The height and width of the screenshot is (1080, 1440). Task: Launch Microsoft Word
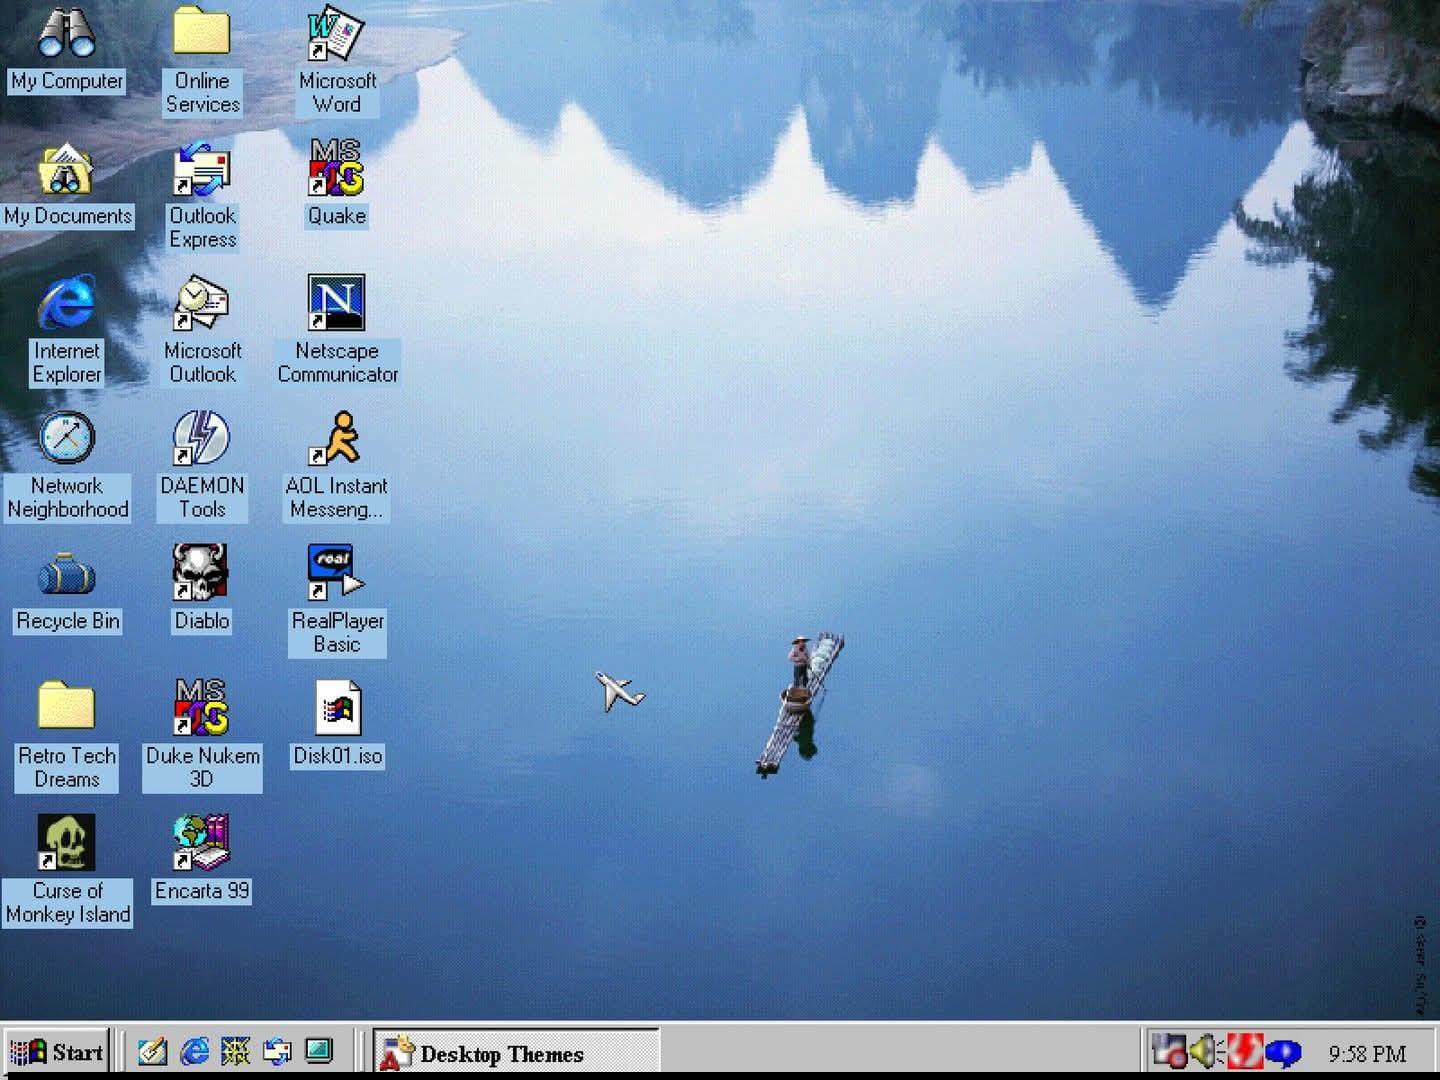tap(336, 35)
